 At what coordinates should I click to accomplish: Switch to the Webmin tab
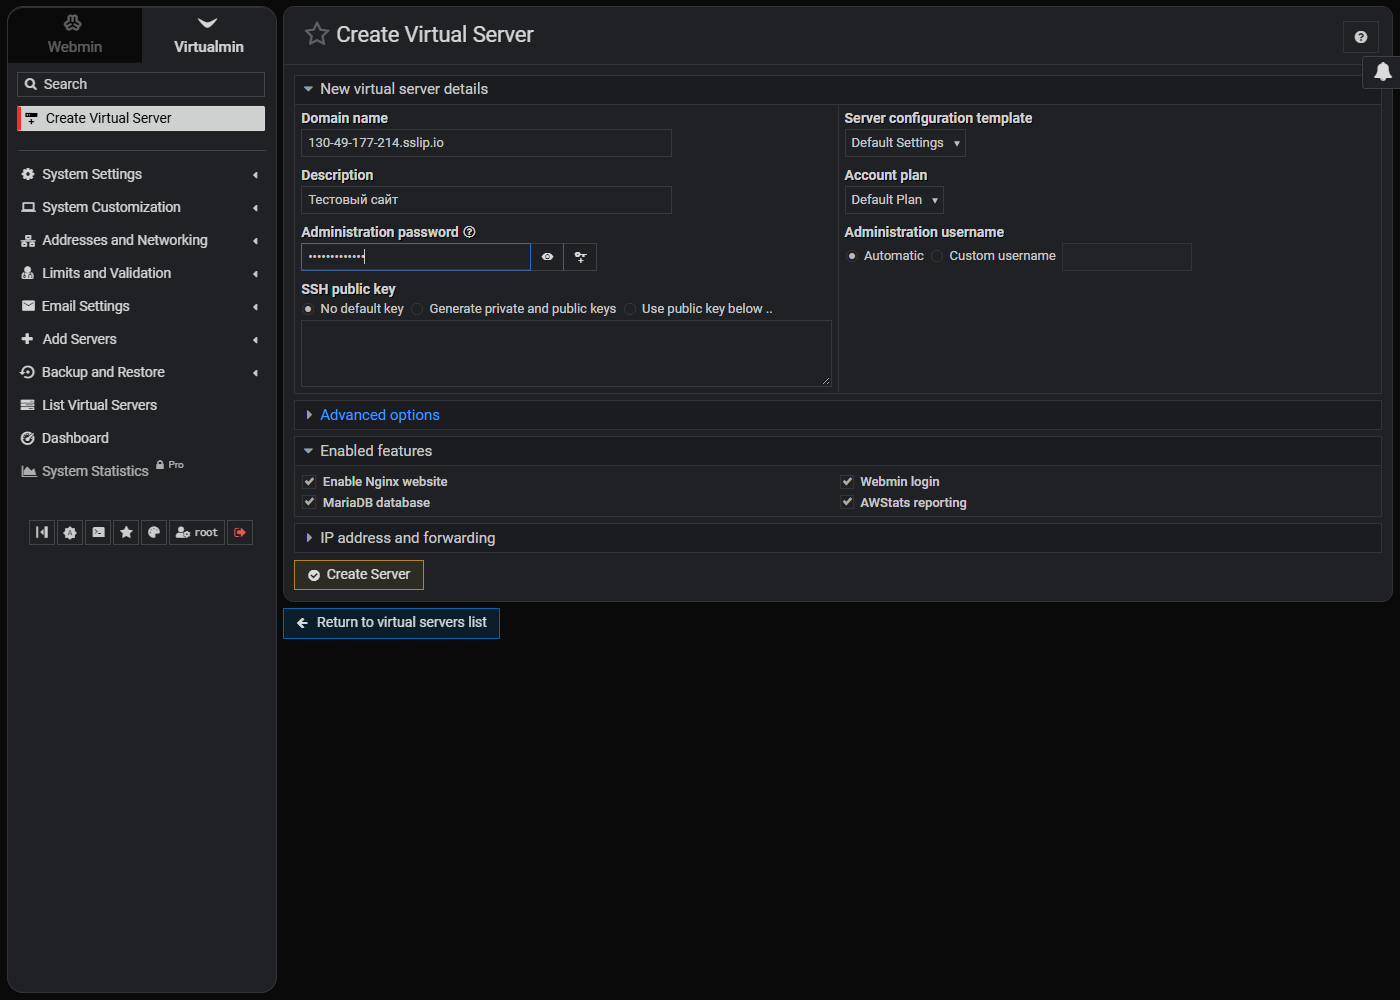click(75, 35)
